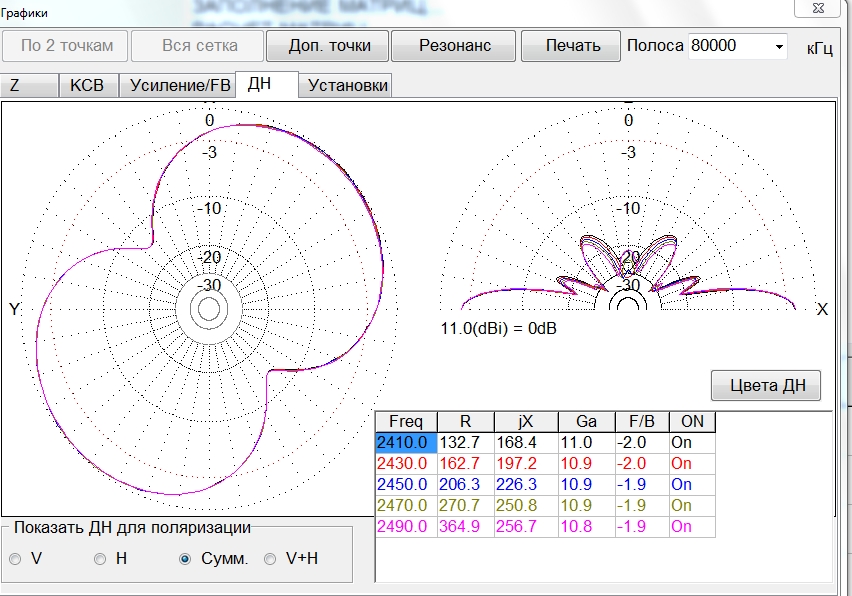Select the V polarization radio button

(17, 560)
